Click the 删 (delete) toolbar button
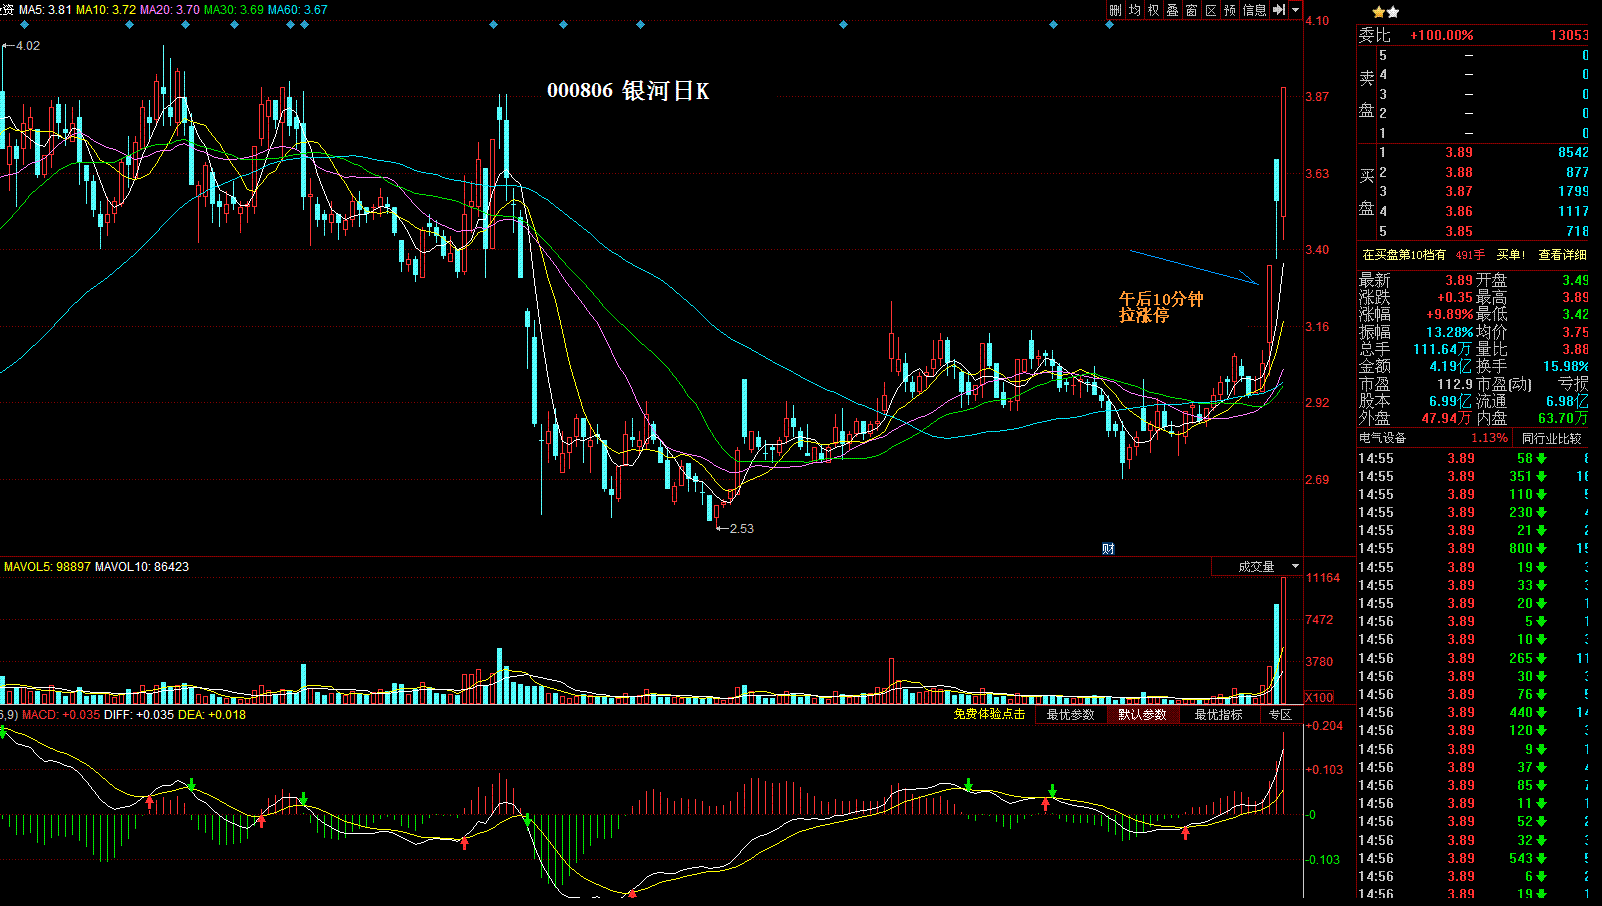 (1115, 10)
